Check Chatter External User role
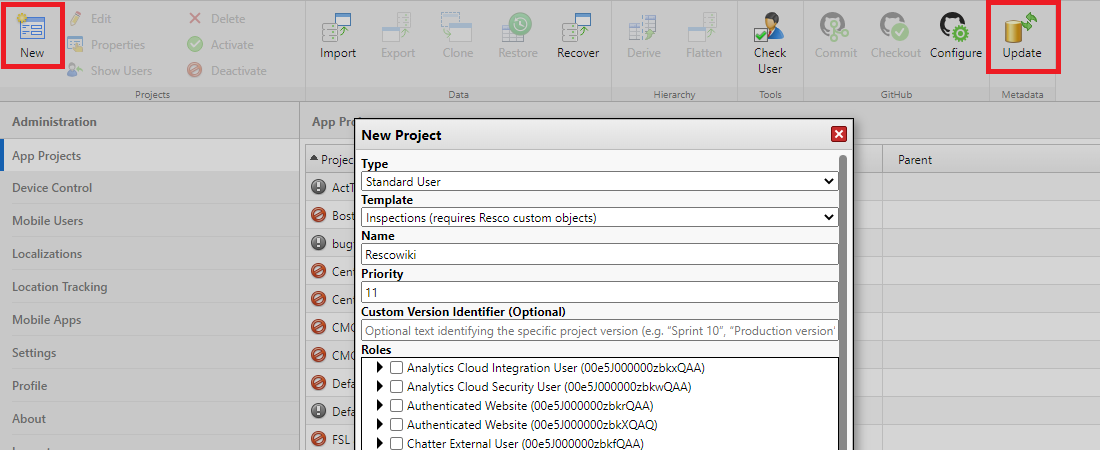 coord(396,443)
